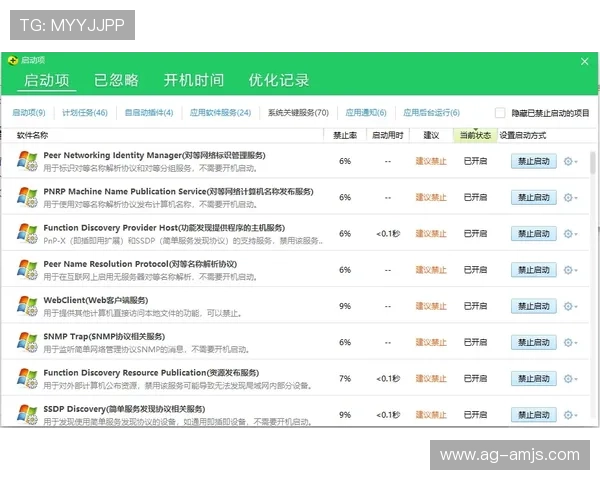
Task: Select 应用后台运行(6) sub-tab
Action: (x=431, y=113)
